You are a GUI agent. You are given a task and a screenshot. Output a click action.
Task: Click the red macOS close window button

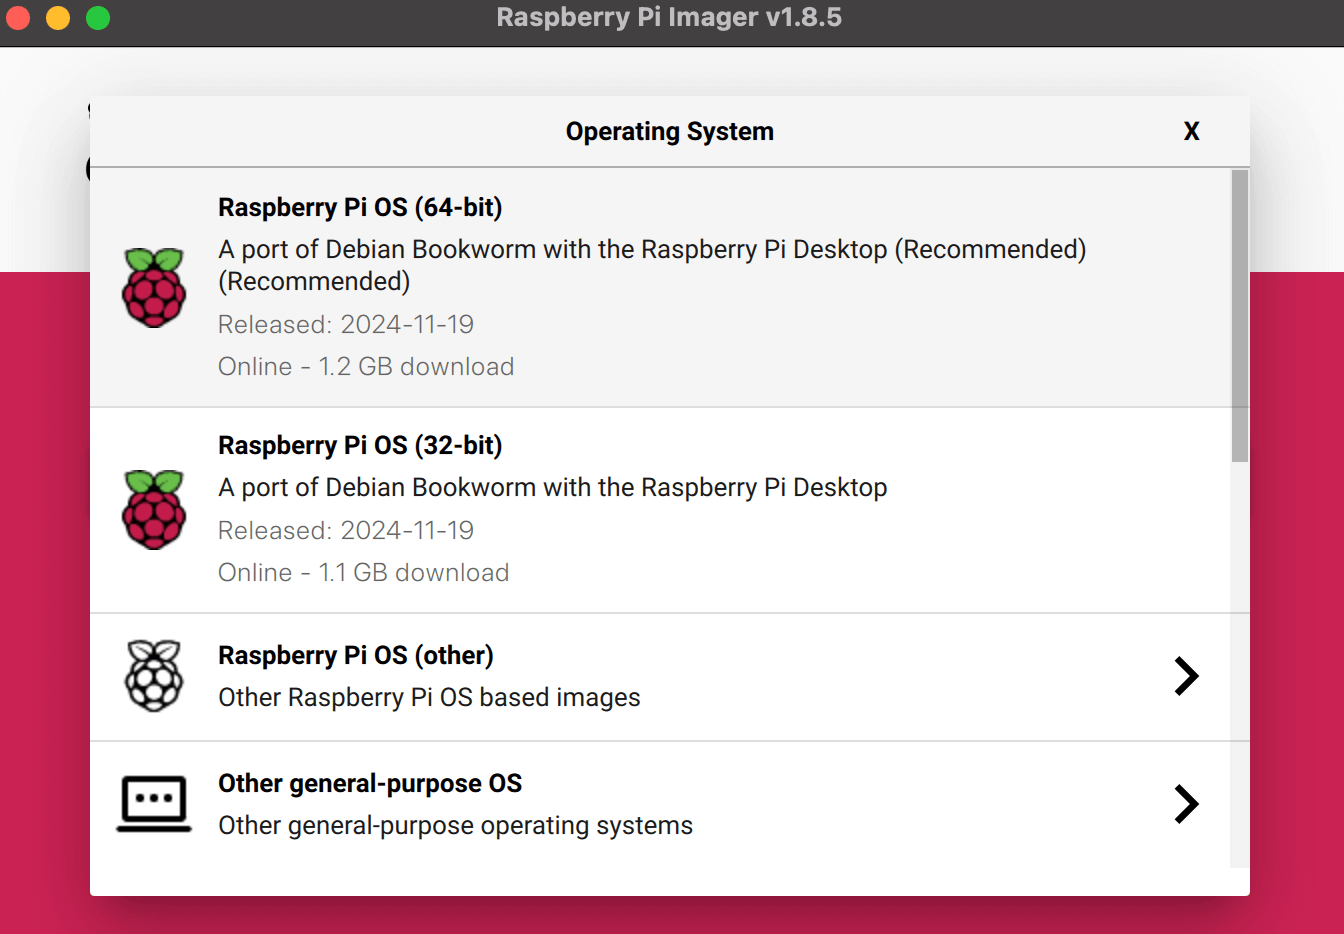[18, 18]
